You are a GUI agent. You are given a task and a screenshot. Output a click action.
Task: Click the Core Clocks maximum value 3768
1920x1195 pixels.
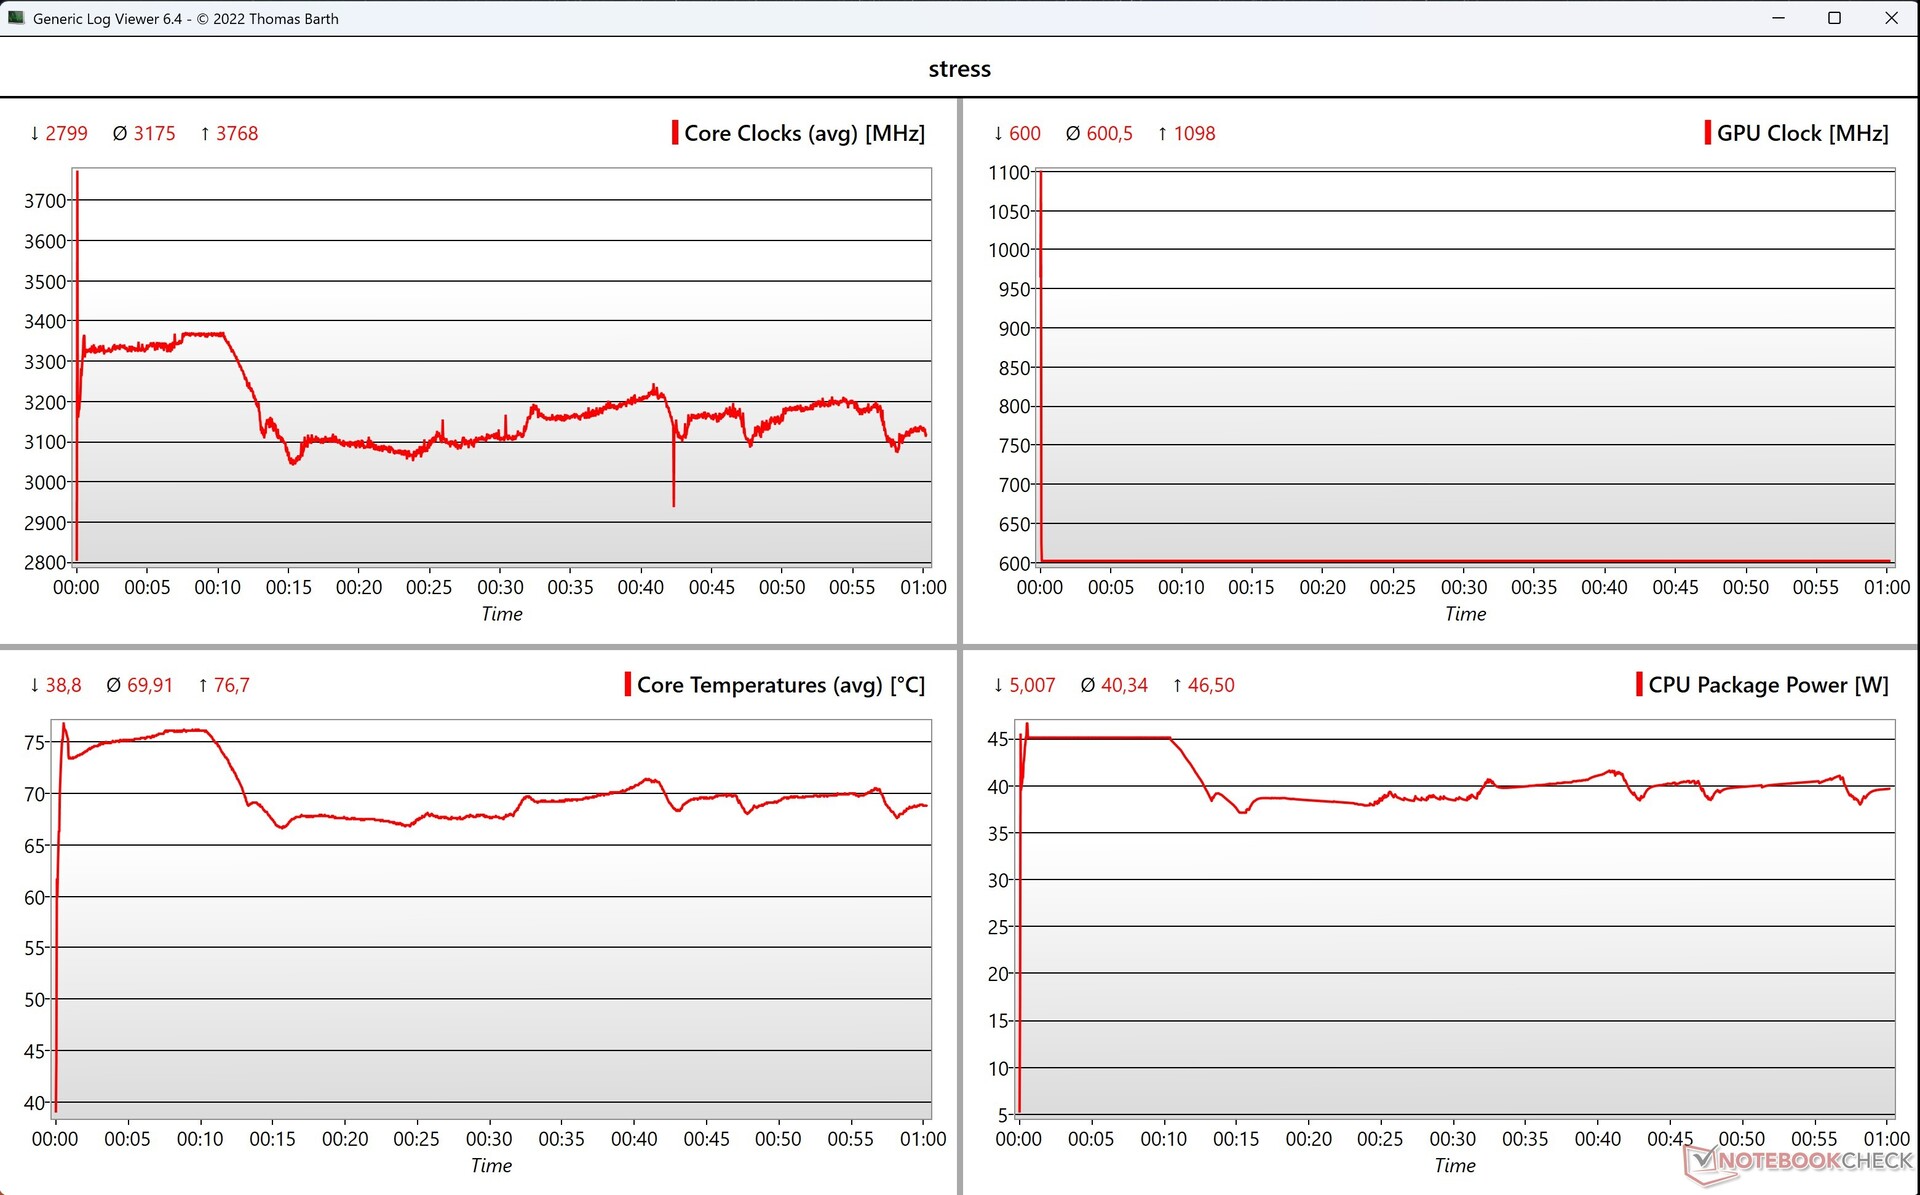pos(237,133)
